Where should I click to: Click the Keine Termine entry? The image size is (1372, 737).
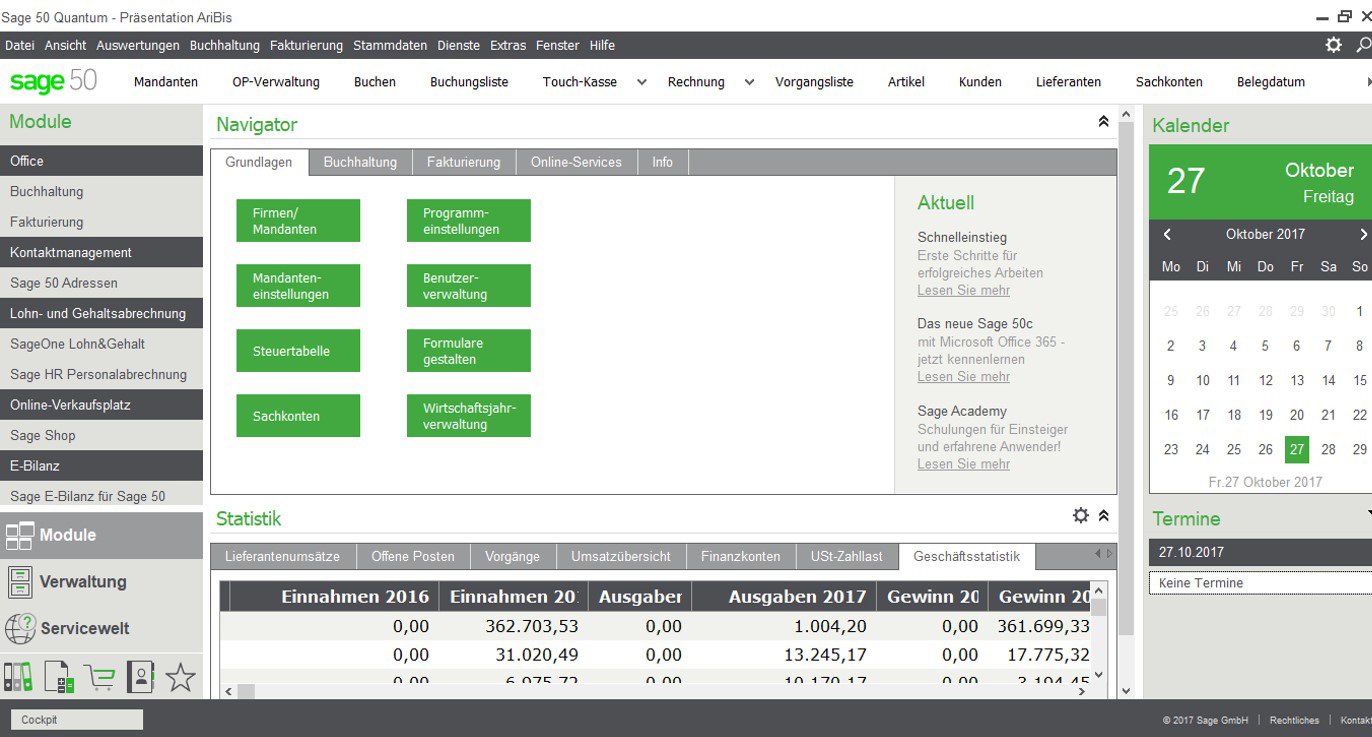[1260, 583]
